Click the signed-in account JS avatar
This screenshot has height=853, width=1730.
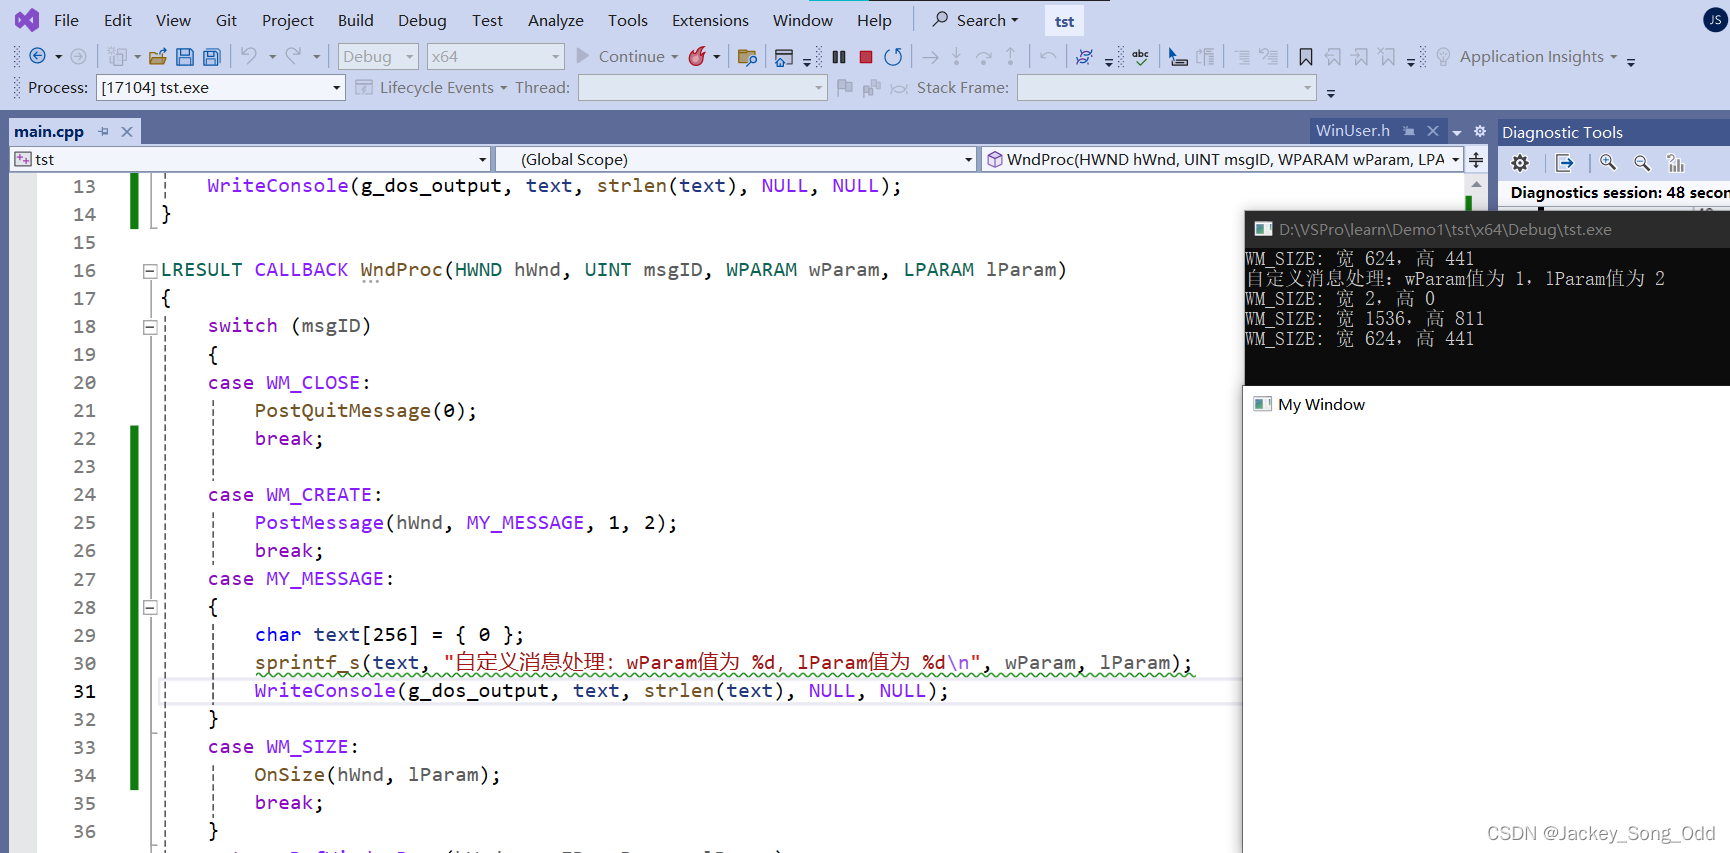click(x=1715, y=20)
